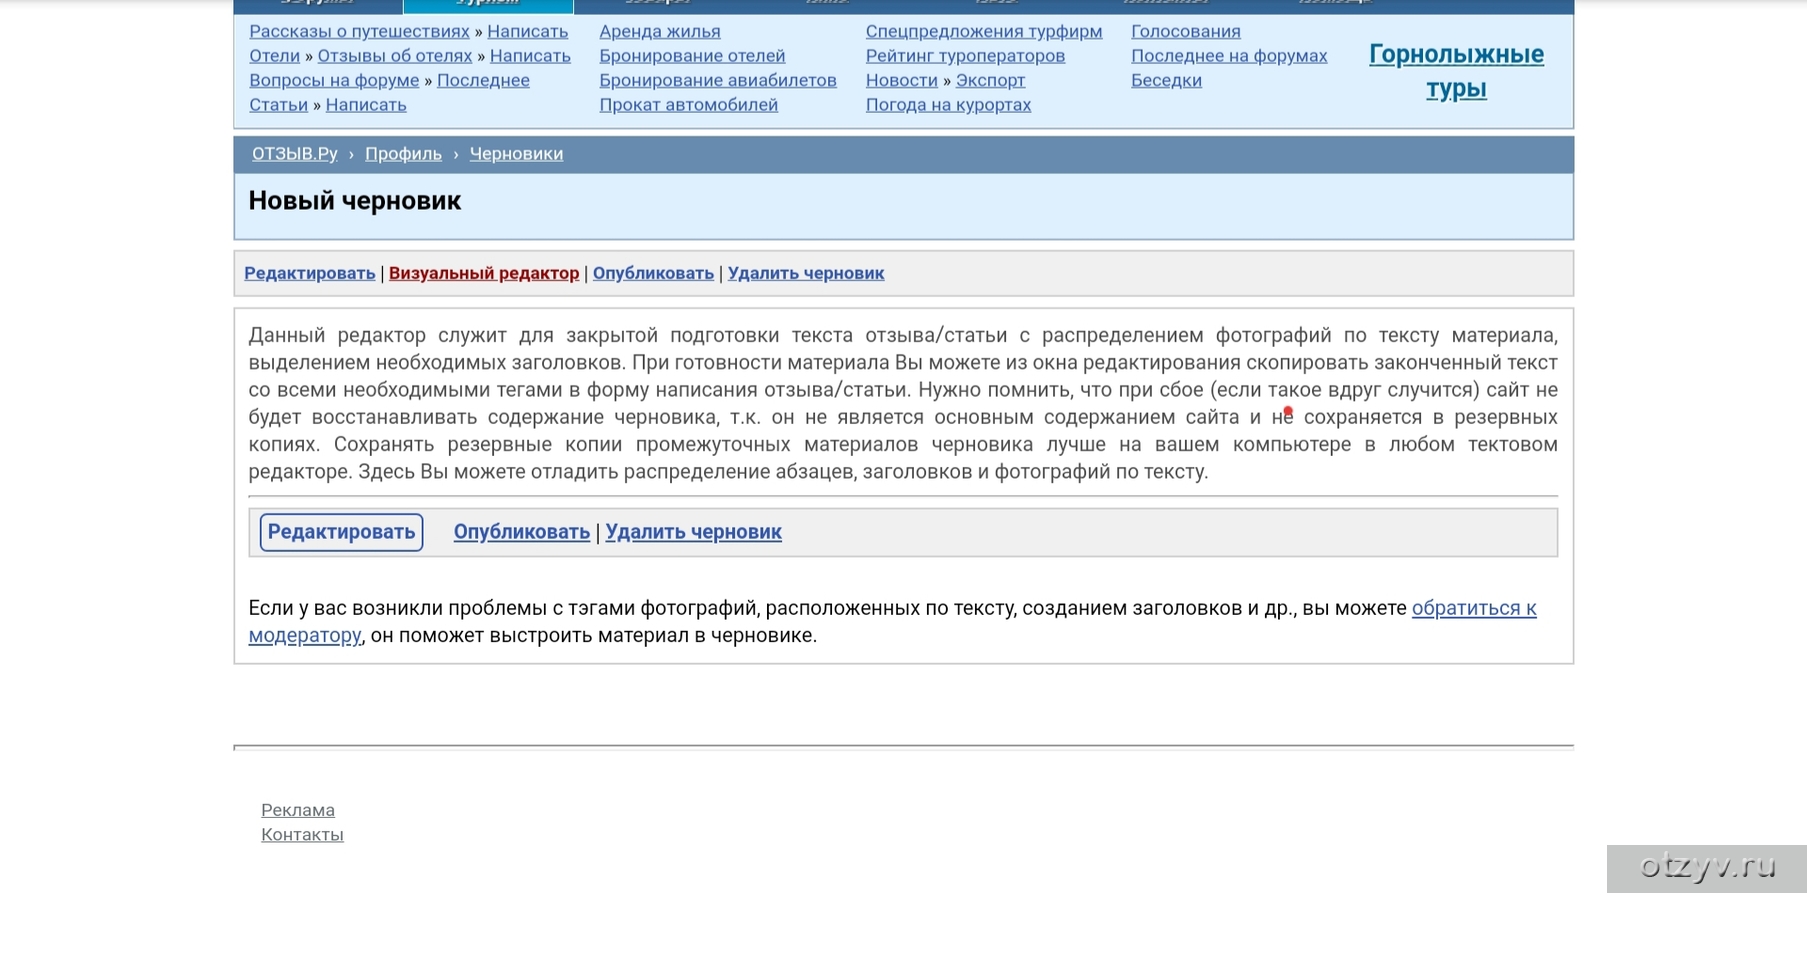View Рейтинг туроператоров
This screenshot has width=1807, height=959.
tap(965, 56)
